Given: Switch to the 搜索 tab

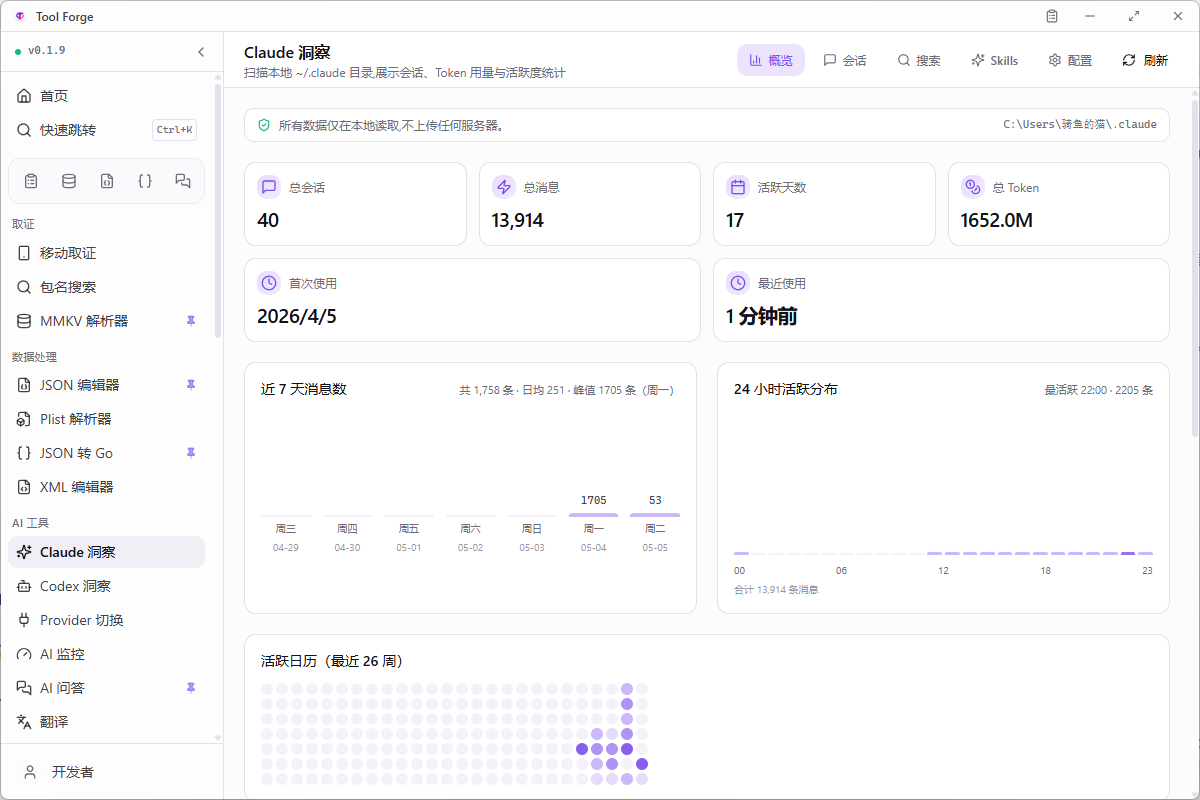Looking at the screenshot, I should (919, 60).
